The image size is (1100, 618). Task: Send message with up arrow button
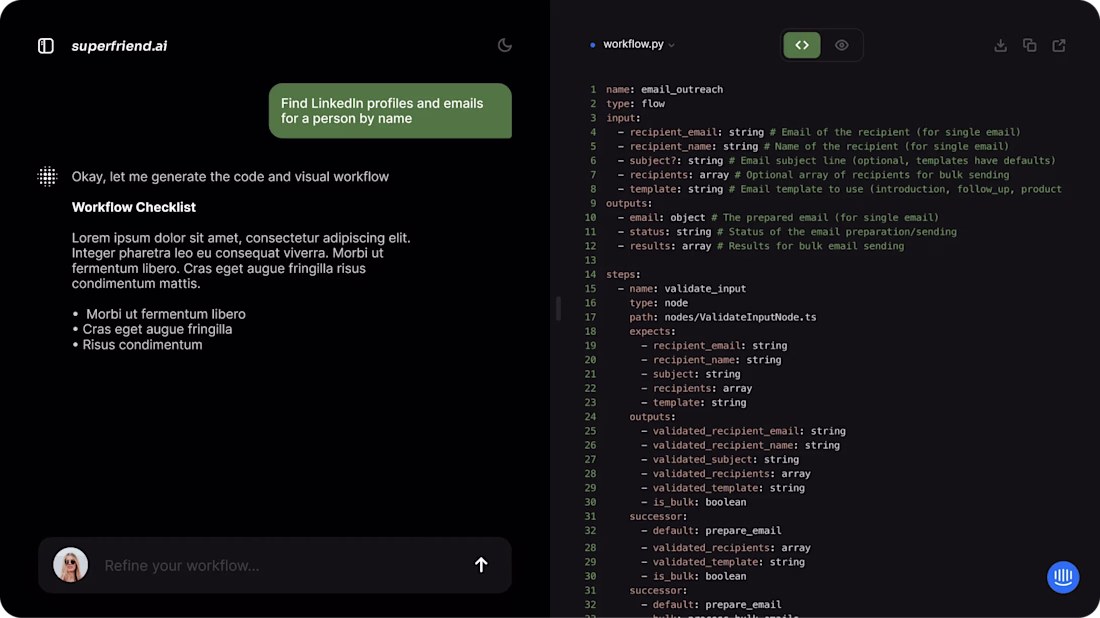pos(481,565)
